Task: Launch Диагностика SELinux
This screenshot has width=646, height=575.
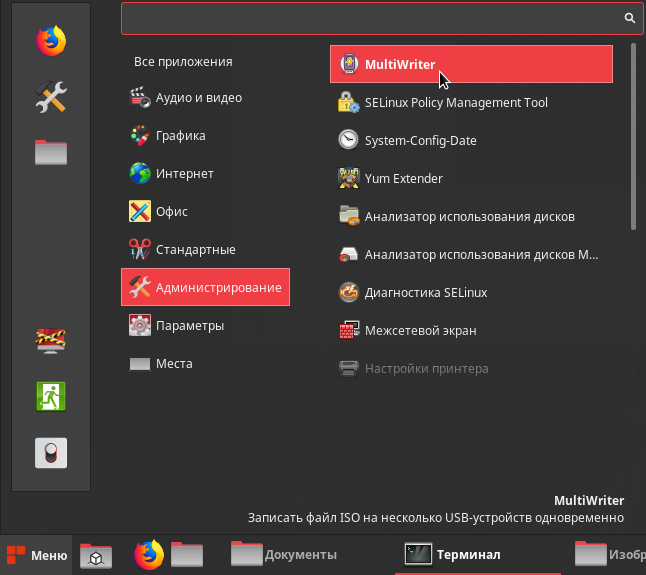Action: click(x=471, y=292)
